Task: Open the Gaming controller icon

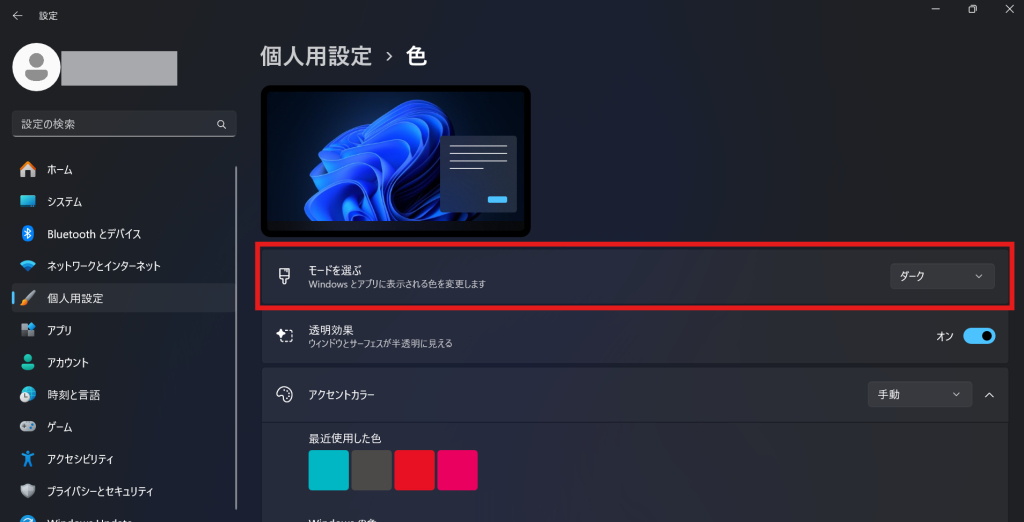Action: click(x=28, y=427)
